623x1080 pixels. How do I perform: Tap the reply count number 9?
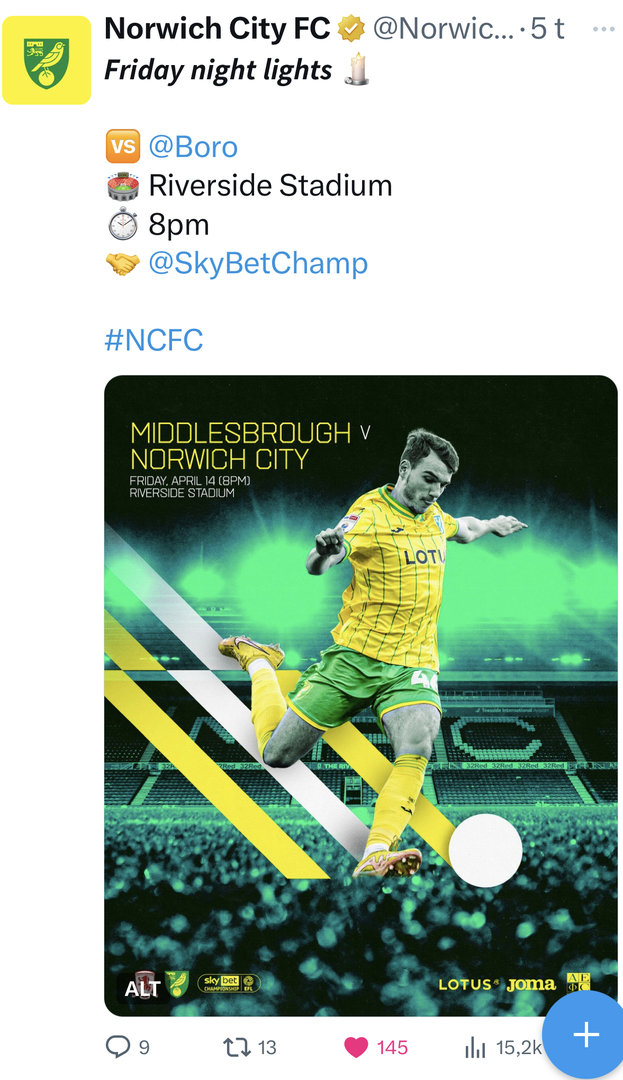144,1047
